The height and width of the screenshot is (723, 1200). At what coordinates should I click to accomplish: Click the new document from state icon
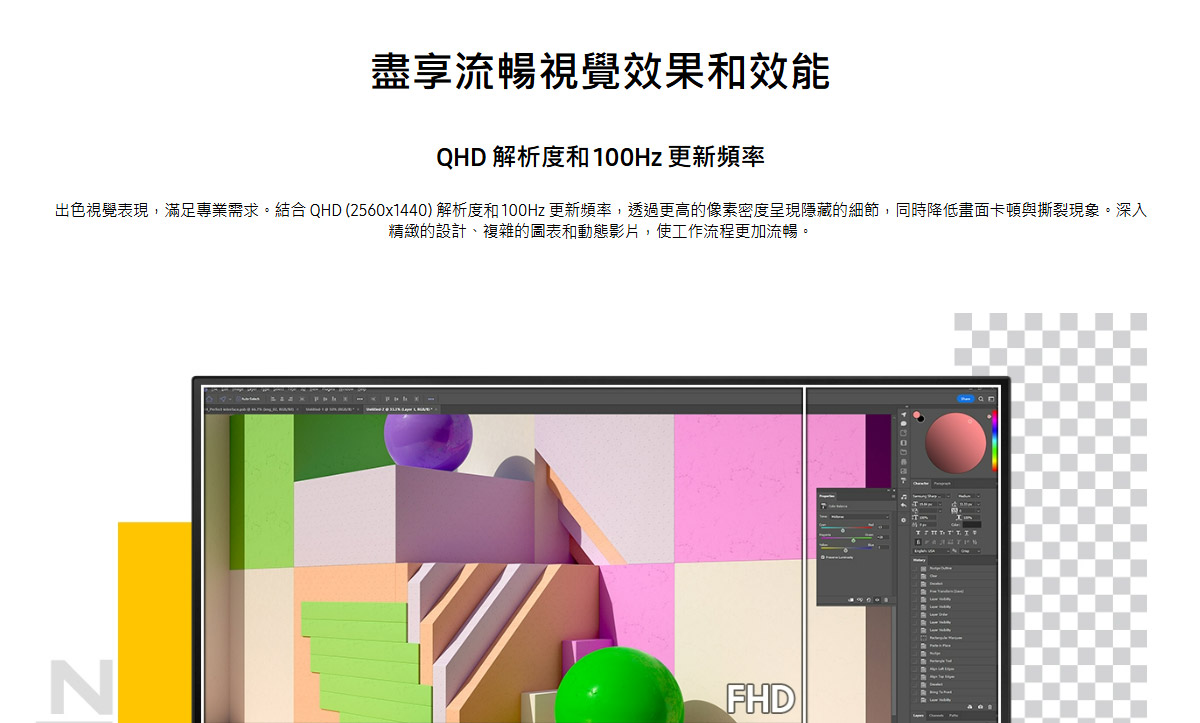click(969, 707)
